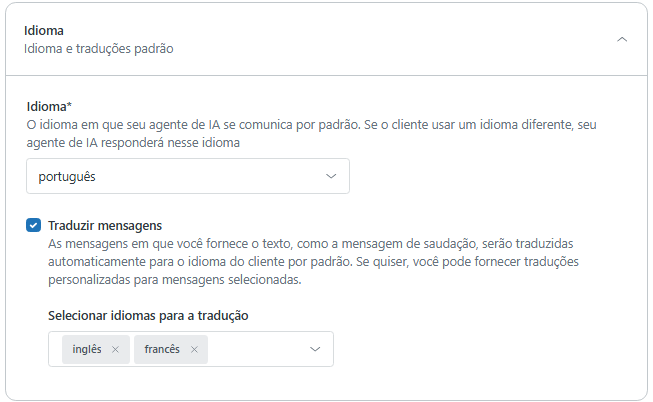Click the "Idioma e traduções padrão" subtitle
The height and width of the screenshot is (402, 653).
pyautogui.click(x=99, y=49)
